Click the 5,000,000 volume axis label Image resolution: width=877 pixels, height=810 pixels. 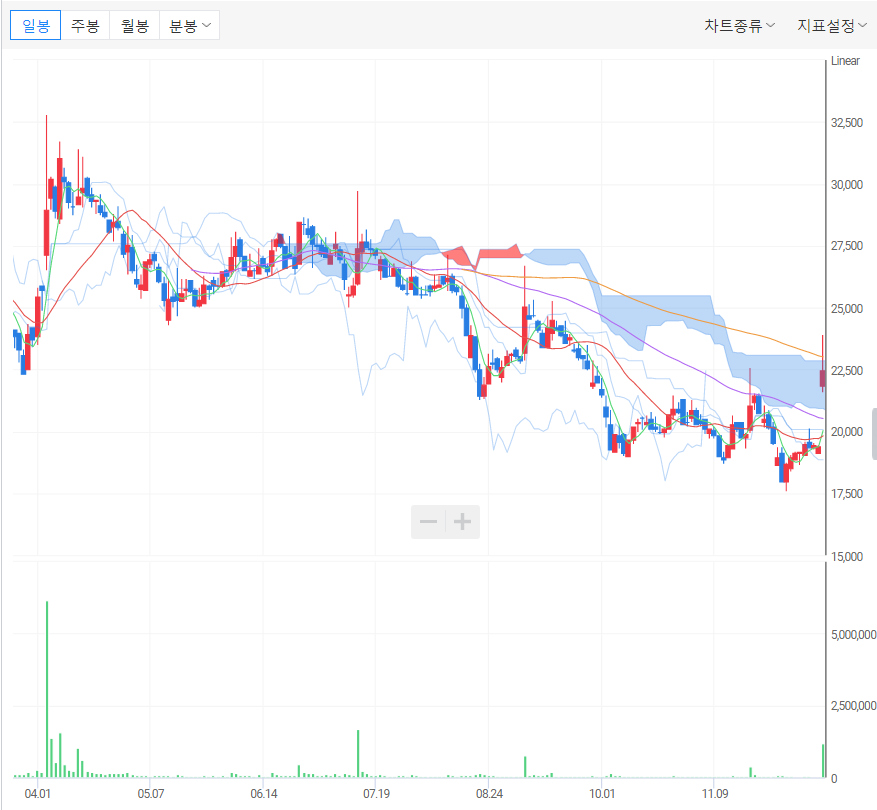click(854, 634)
